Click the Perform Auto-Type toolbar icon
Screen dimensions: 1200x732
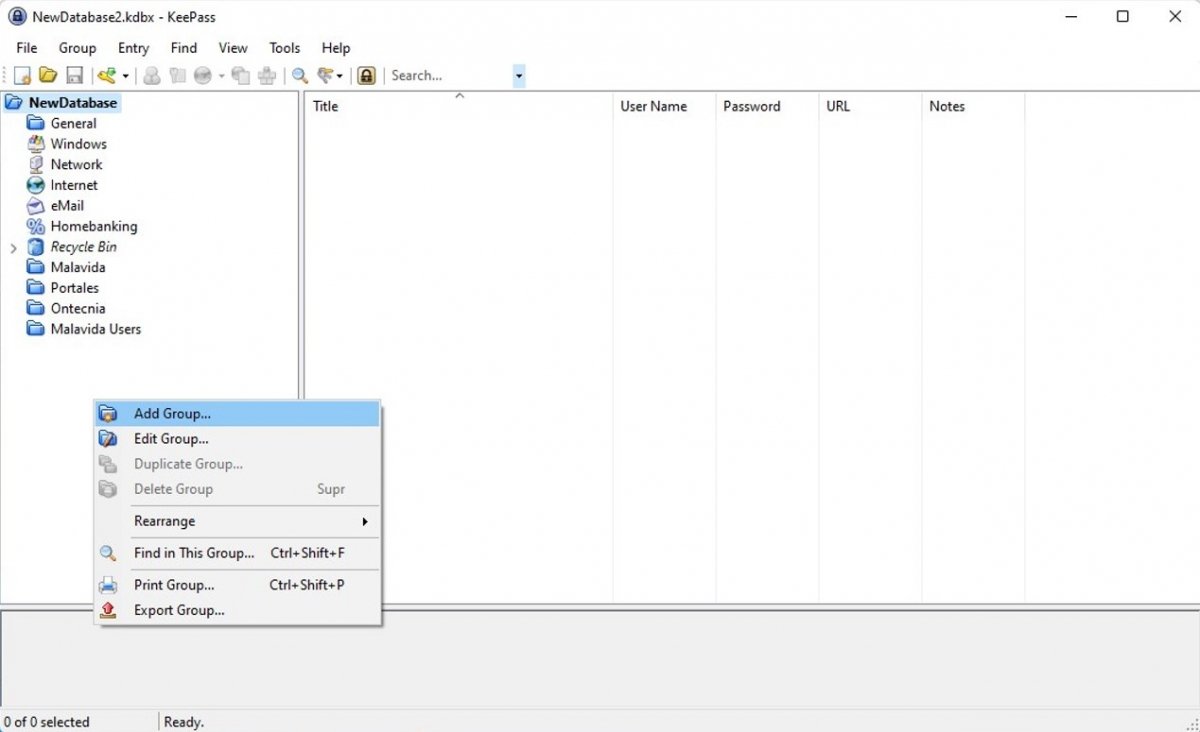click(x=267, y=75)
